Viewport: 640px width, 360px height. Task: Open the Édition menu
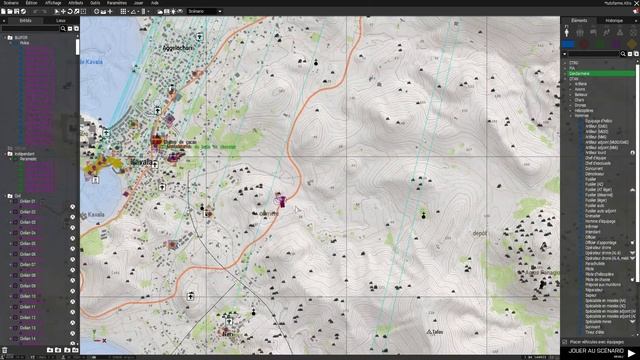[31, 3]
